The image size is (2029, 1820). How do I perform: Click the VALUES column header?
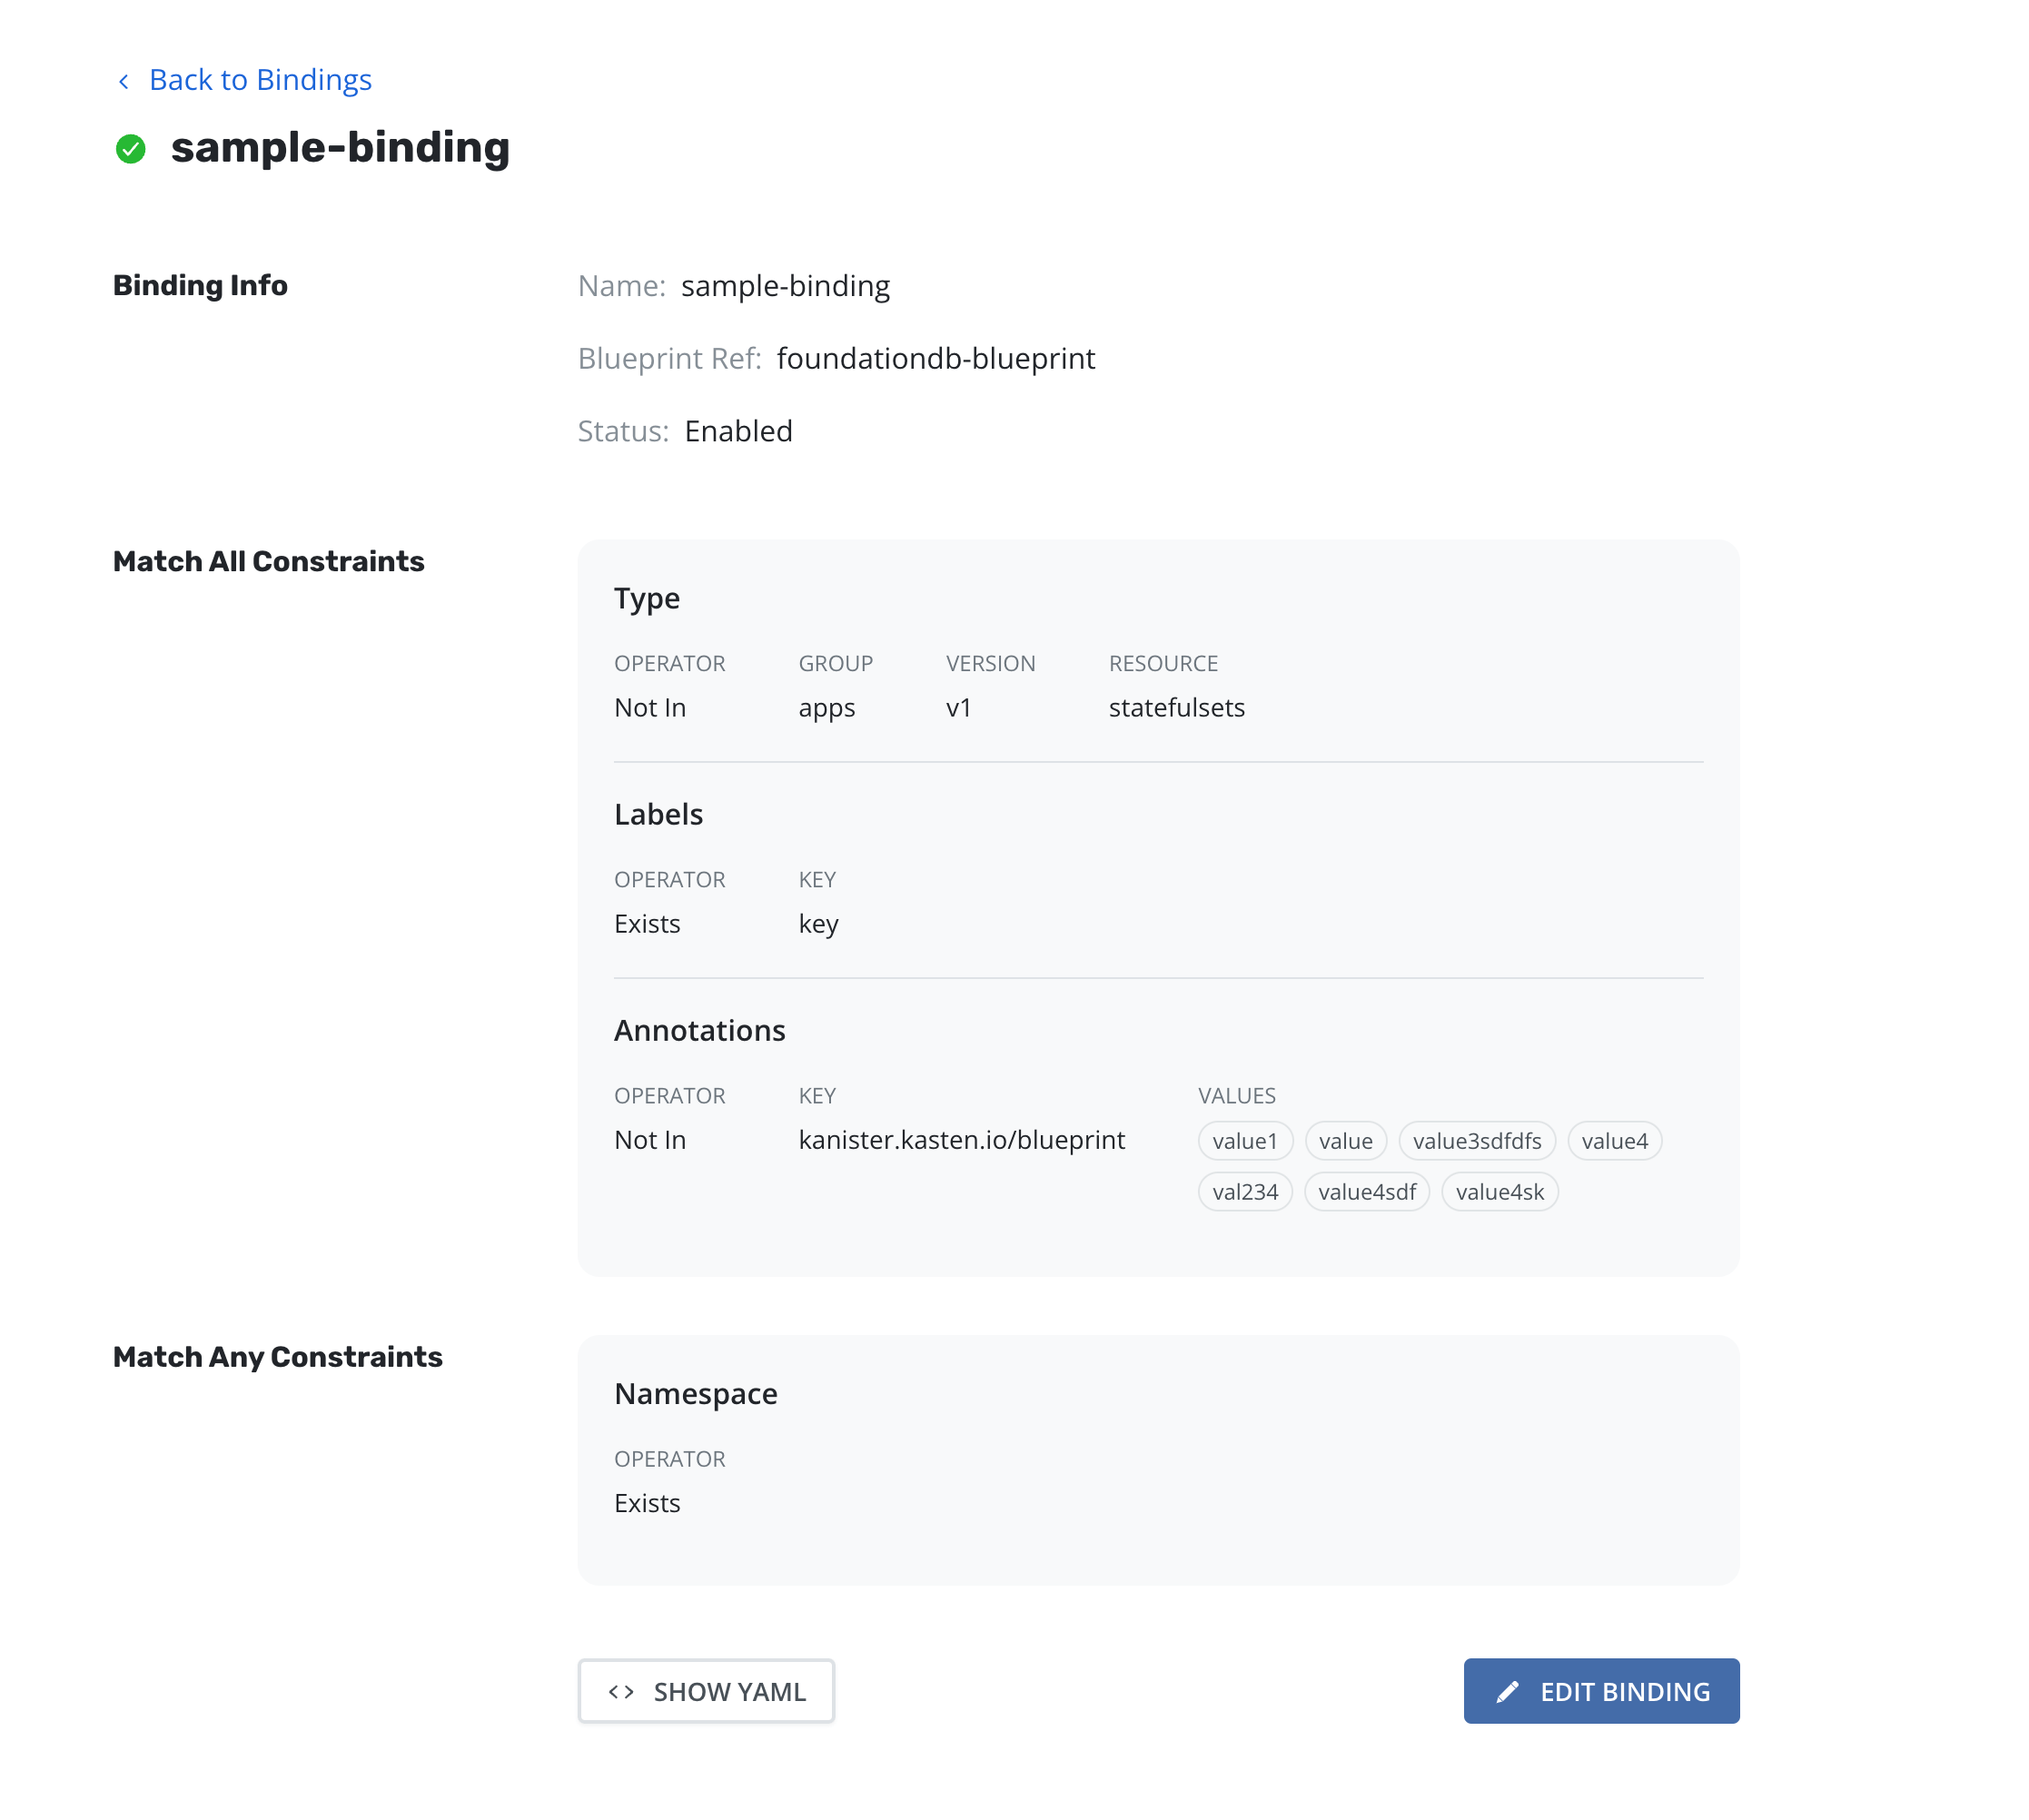(x=1237, y=1095)
